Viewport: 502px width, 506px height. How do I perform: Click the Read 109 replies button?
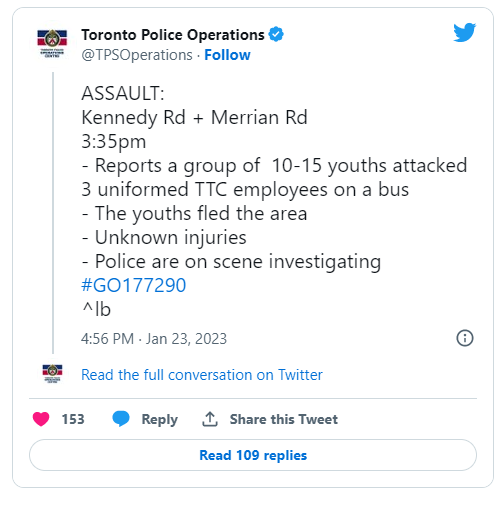tap(253, 455)
